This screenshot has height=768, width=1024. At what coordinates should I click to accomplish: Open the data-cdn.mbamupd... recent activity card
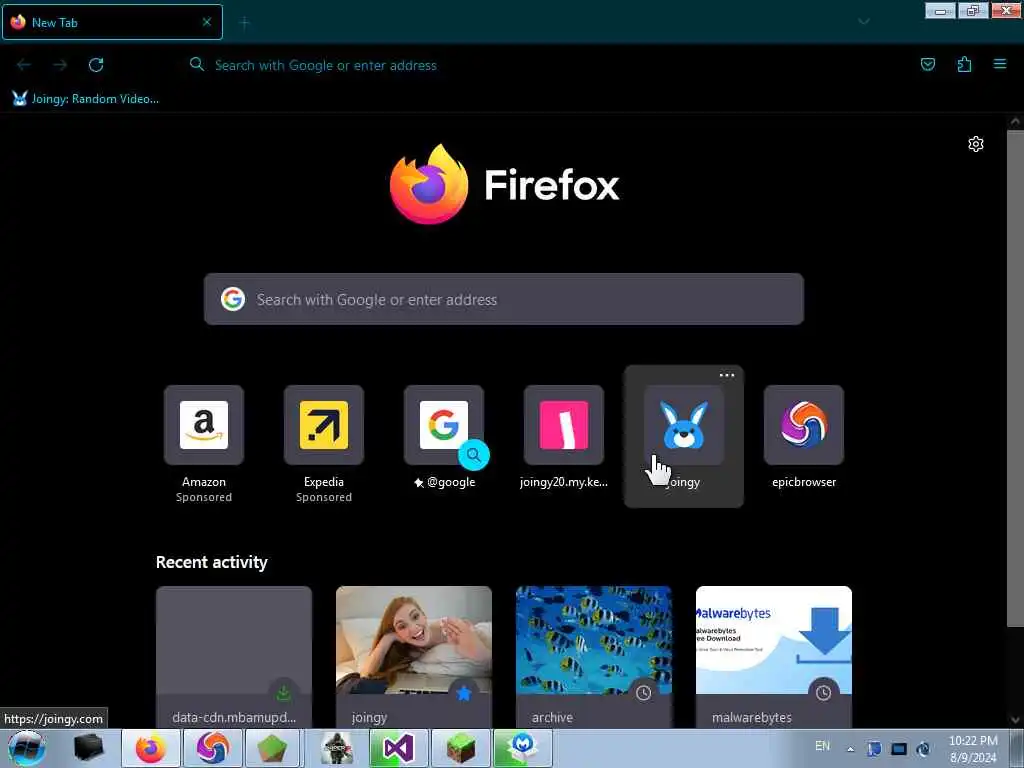pyautogui.click(x=234, y=657)
